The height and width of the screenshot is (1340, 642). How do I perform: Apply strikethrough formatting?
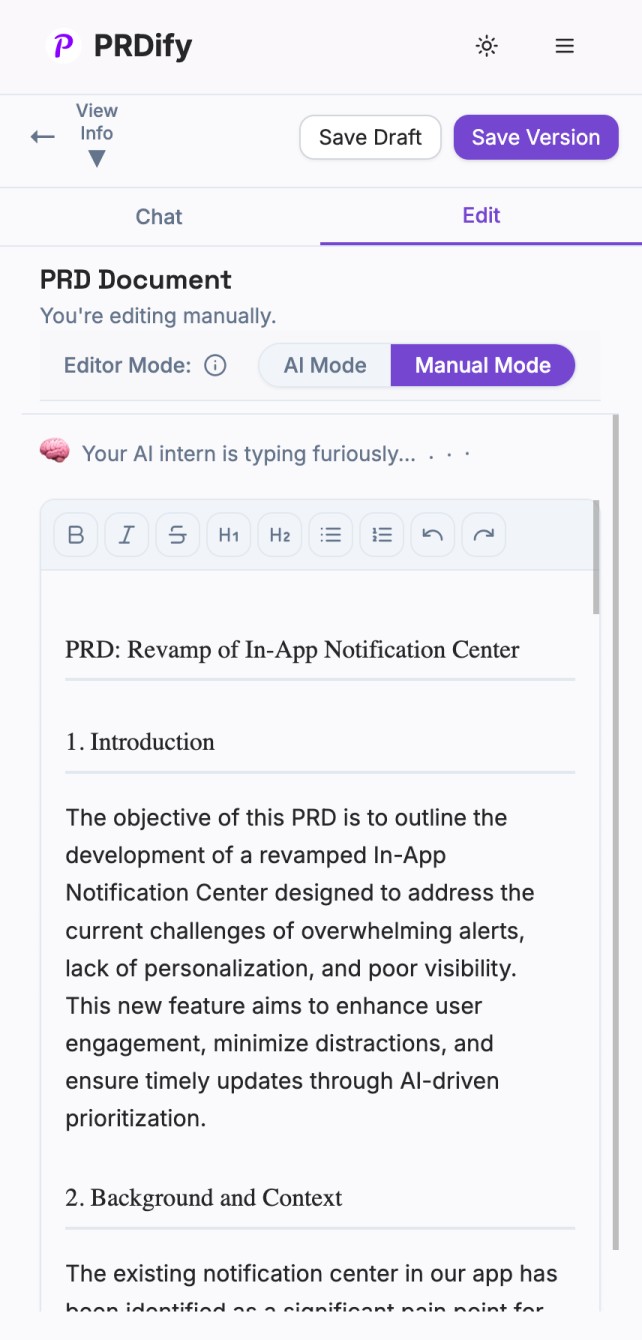[x=177, y=534]
